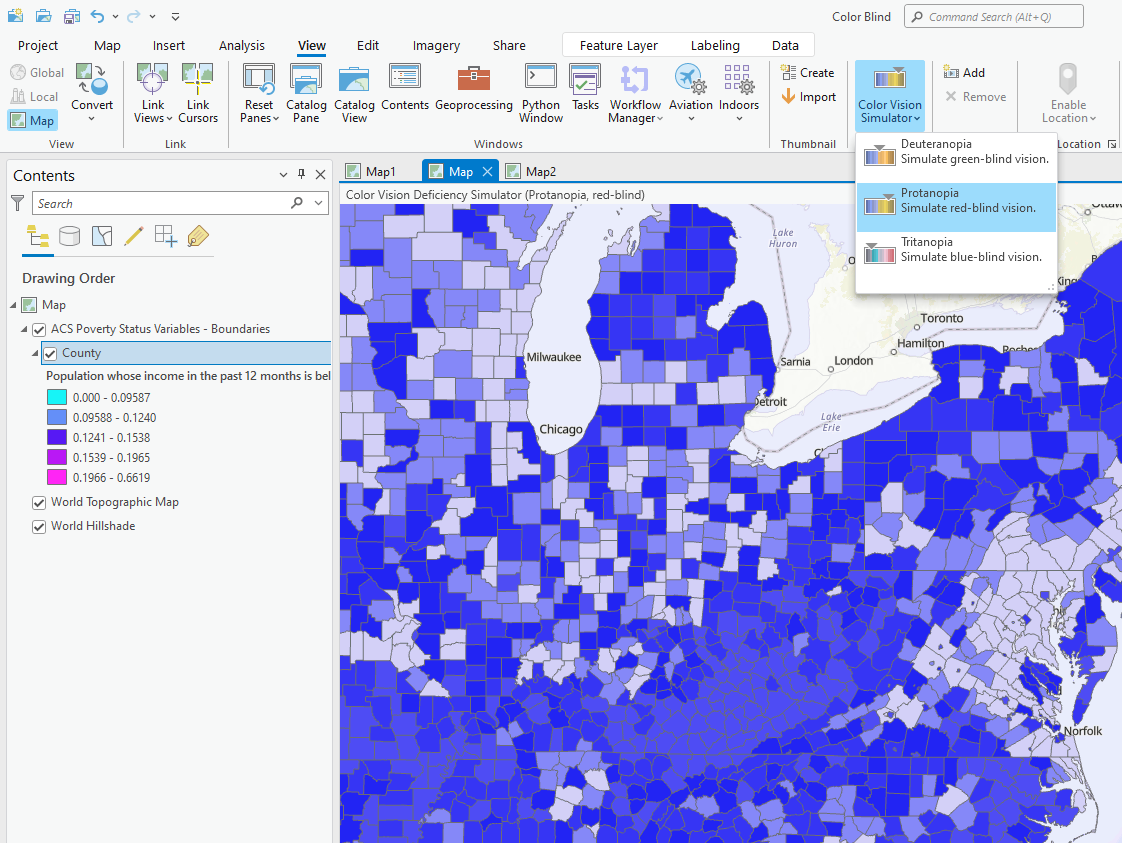Show the Contents pane from ribbon

coord(405,88)
